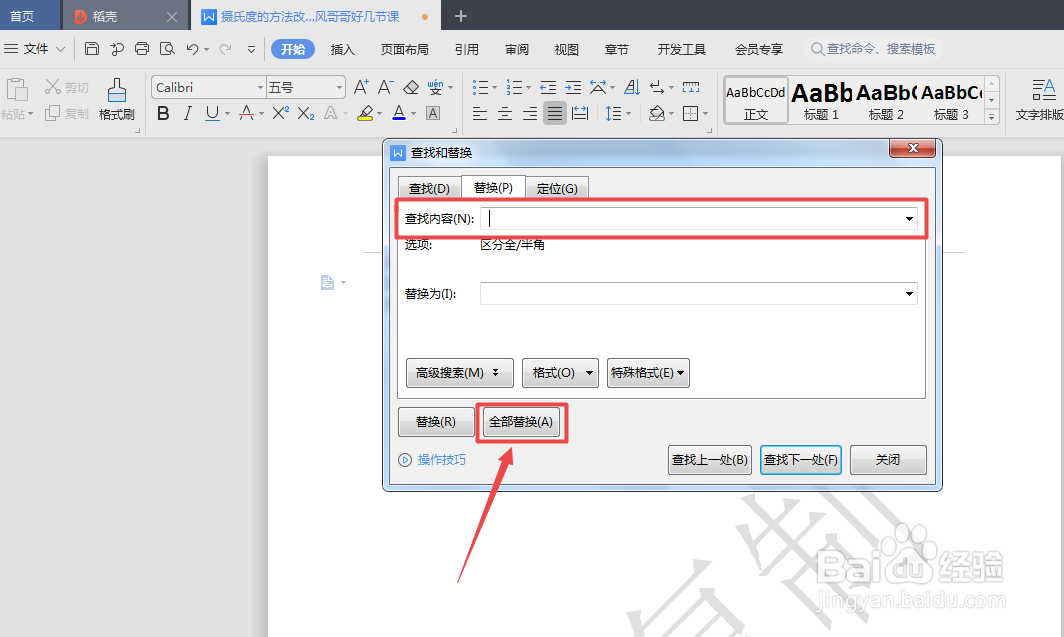Toggle underline formatting
1064x637 pixels.
[212, 113]
